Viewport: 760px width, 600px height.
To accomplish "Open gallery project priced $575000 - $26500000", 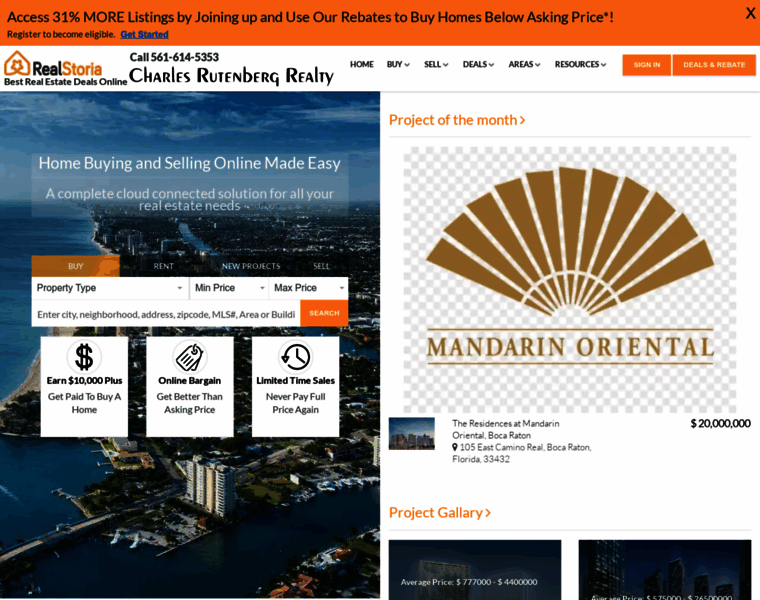I will tap(665, 570).
